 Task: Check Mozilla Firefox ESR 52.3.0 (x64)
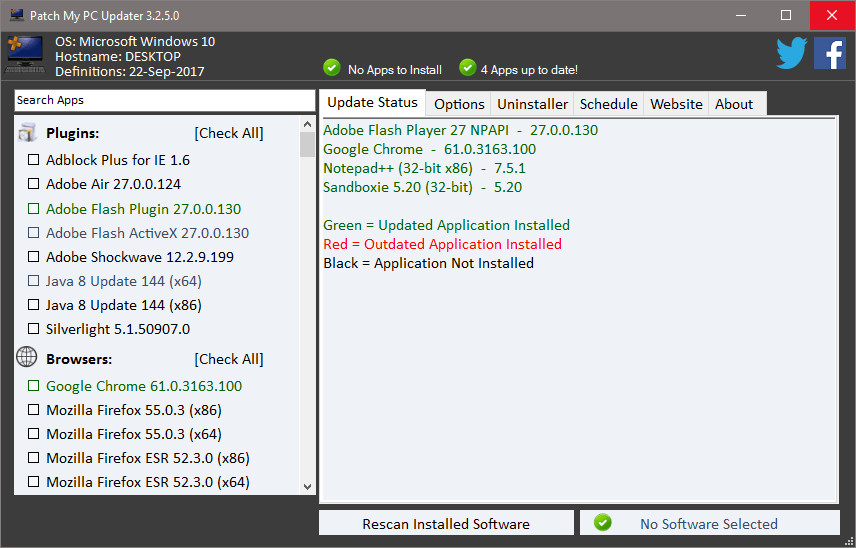[33, 481]
